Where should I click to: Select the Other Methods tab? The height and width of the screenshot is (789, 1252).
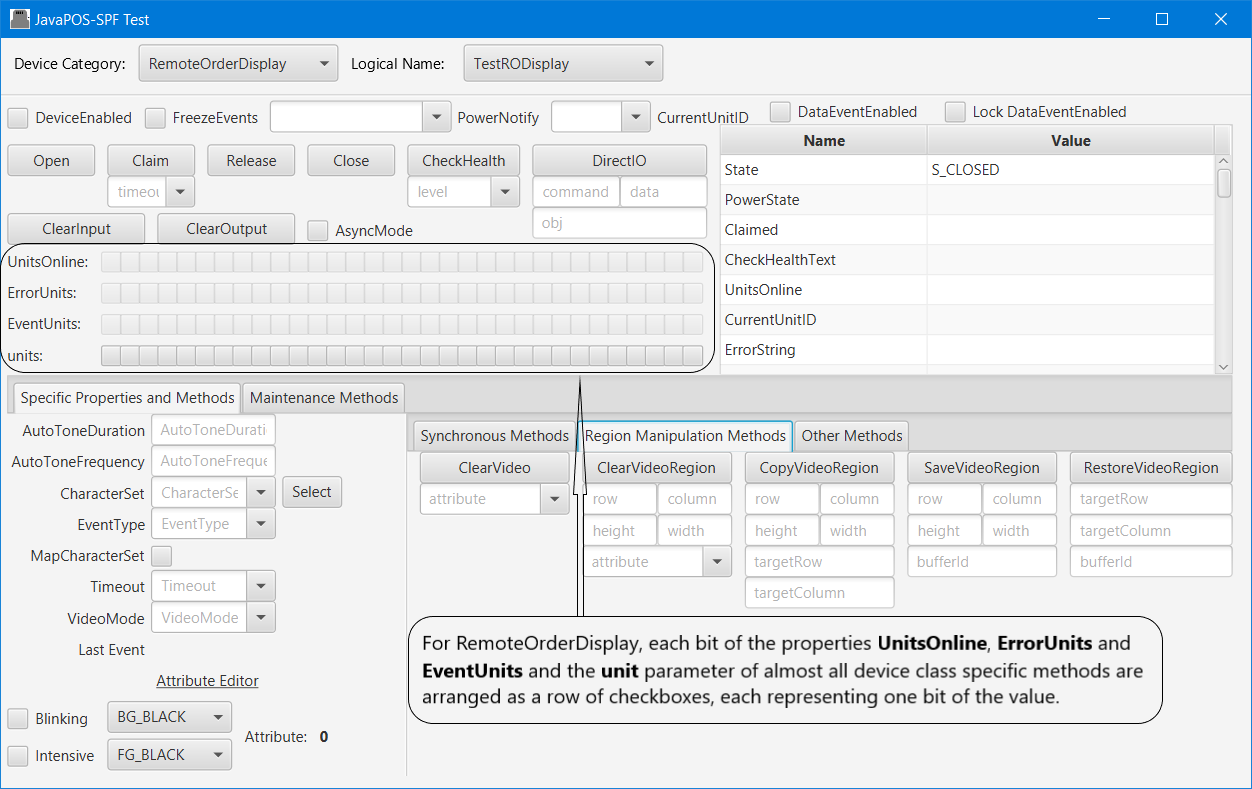point(851,436)
